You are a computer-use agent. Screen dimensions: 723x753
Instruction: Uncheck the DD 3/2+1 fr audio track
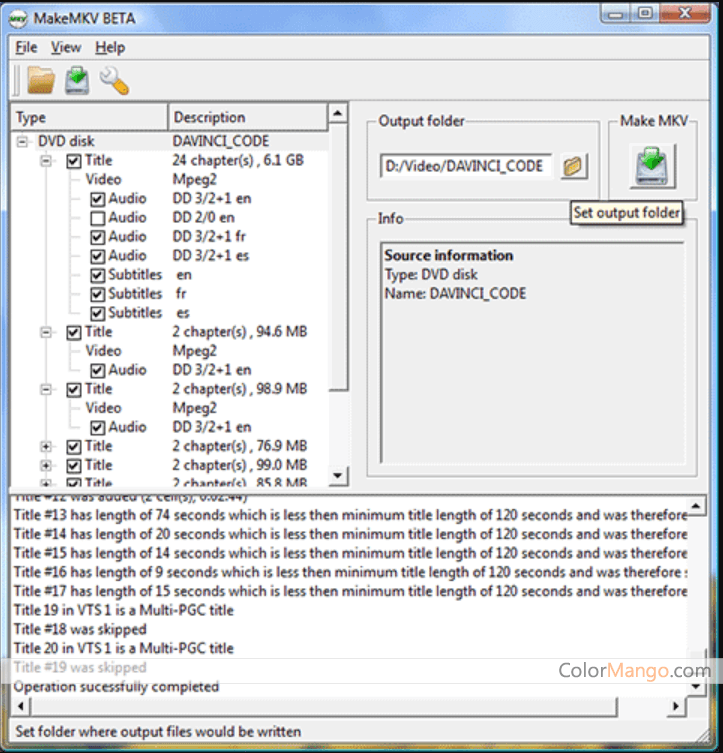pyautogui.click(x=97, y=237)
